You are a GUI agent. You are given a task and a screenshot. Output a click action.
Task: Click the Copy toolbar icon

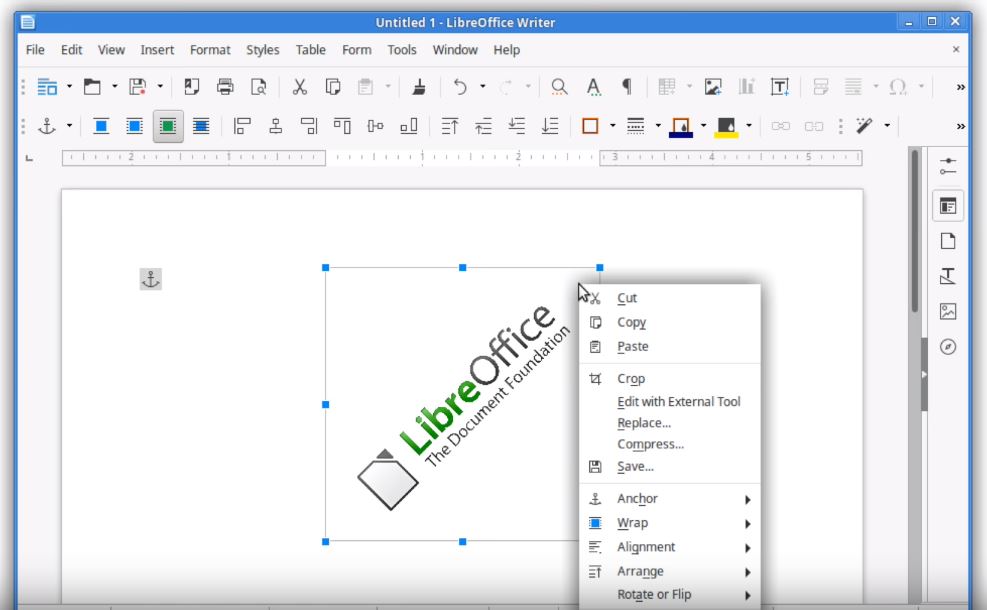tap(333, 86)
